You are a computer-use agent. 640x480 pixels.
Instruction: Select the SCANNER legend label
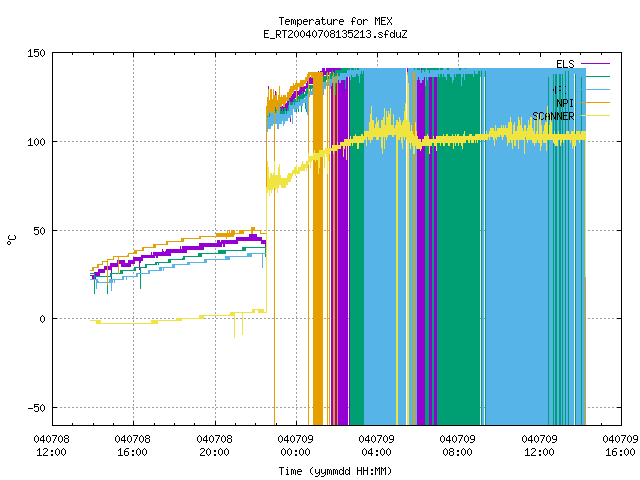click(553, 116)
